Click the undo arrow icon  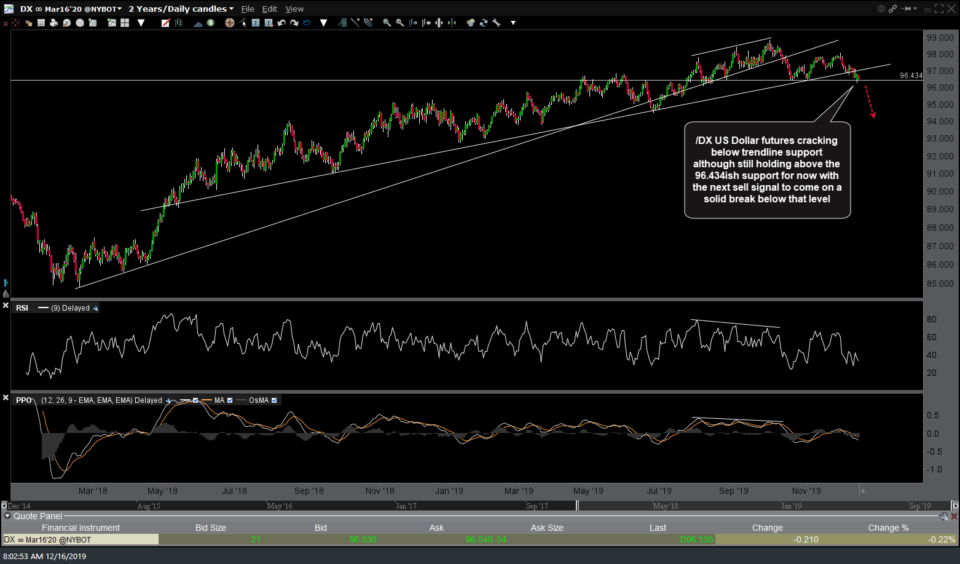coord(282,22)
